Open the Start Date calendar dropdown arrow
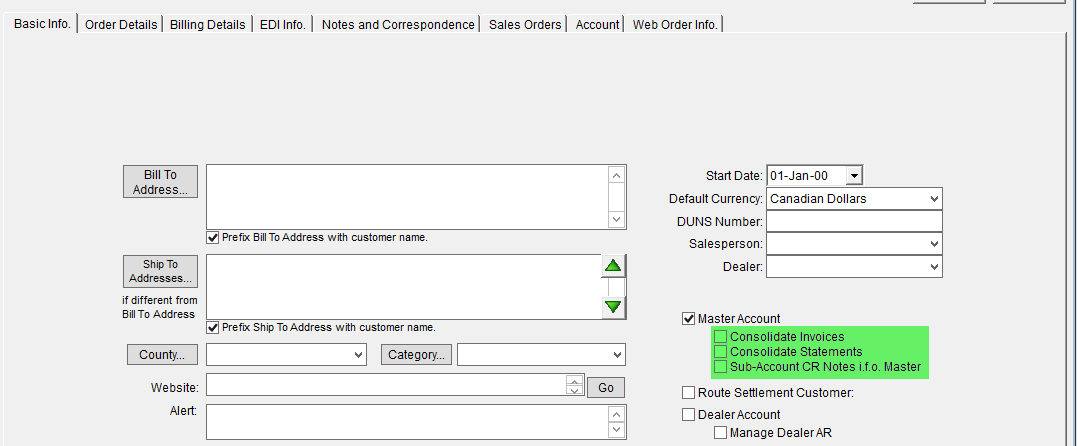1078x446 pixels. coord(853,176)
